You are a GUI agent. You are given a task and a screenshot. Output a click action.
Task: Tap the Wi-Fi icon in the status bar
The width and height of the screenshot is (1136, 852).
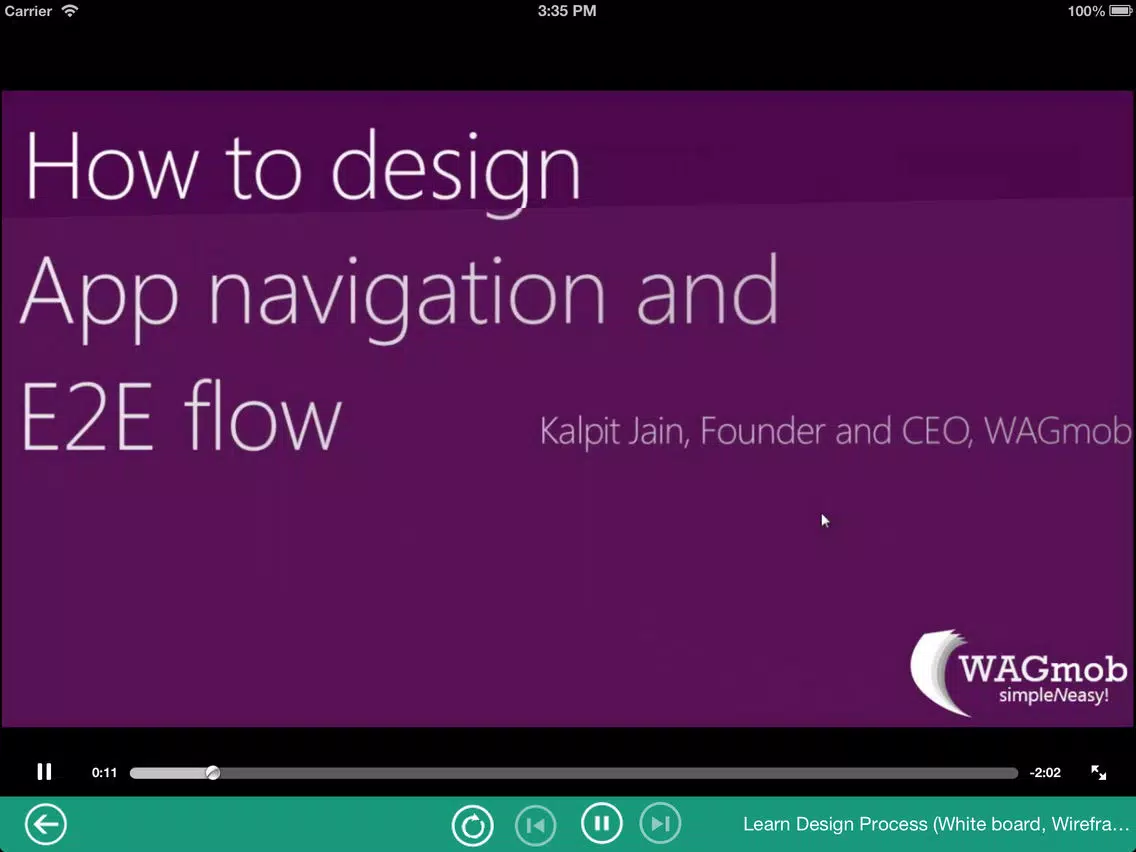pos(70,10)
